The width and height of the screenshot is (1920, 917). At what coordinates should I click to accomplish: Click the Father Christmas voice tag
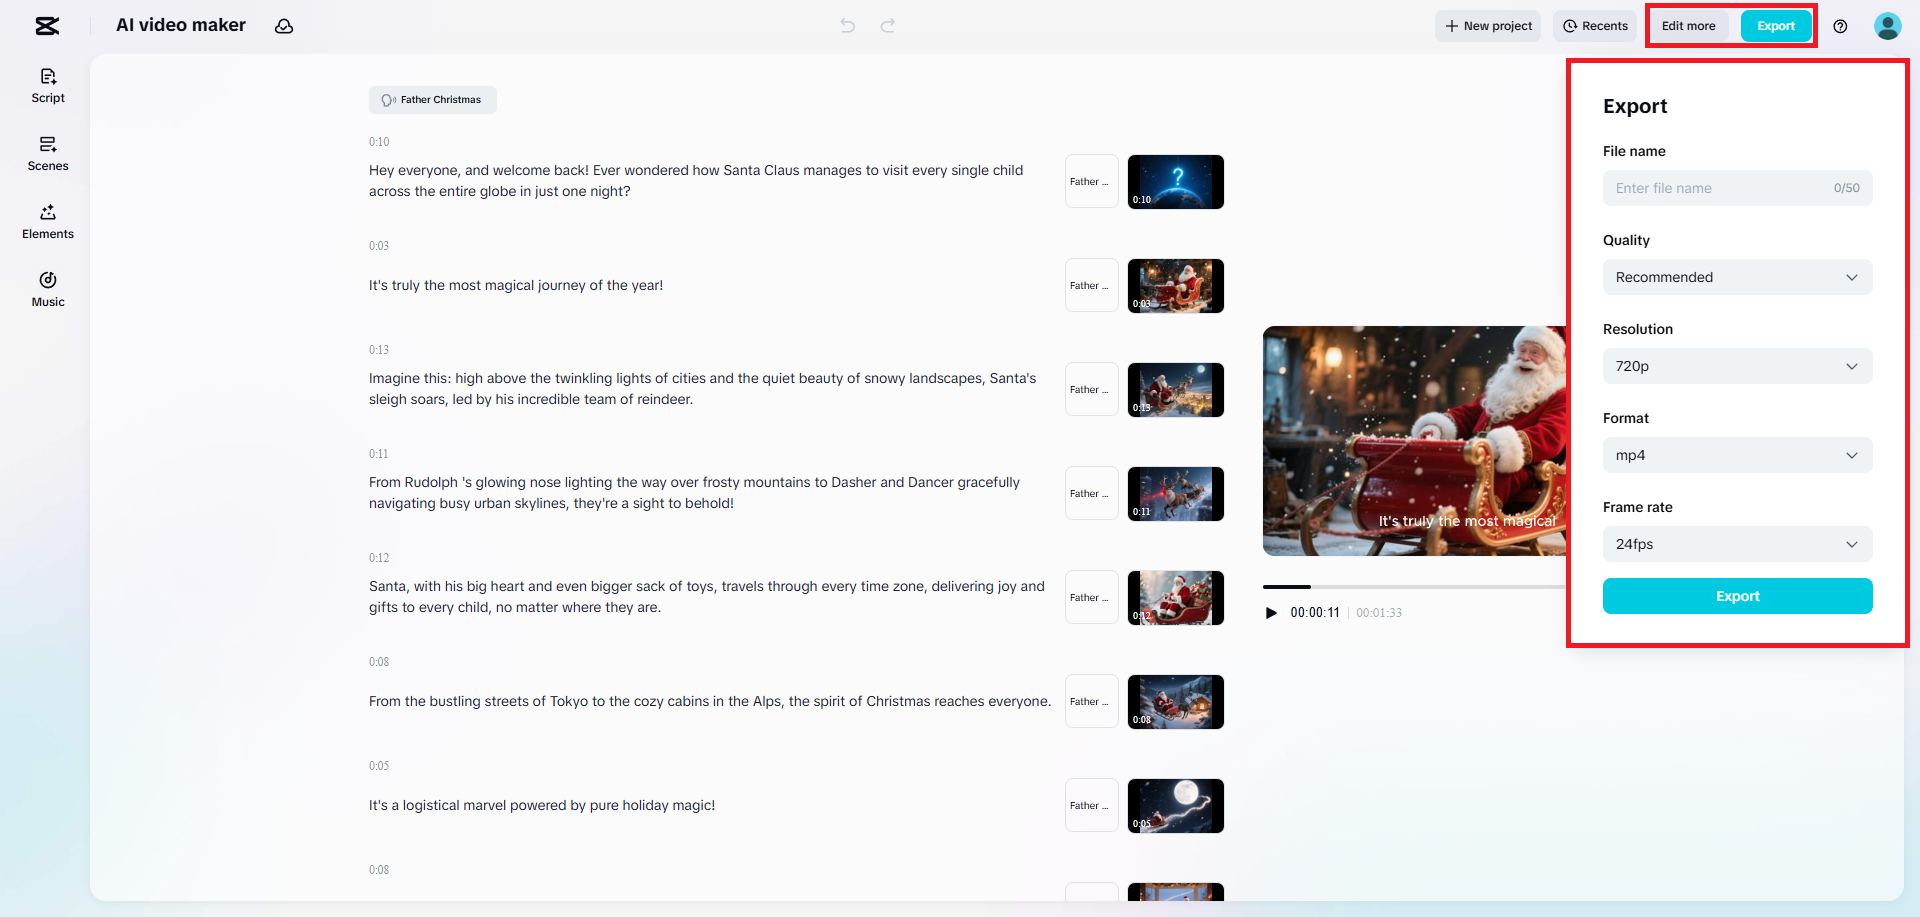pos(432,100)
